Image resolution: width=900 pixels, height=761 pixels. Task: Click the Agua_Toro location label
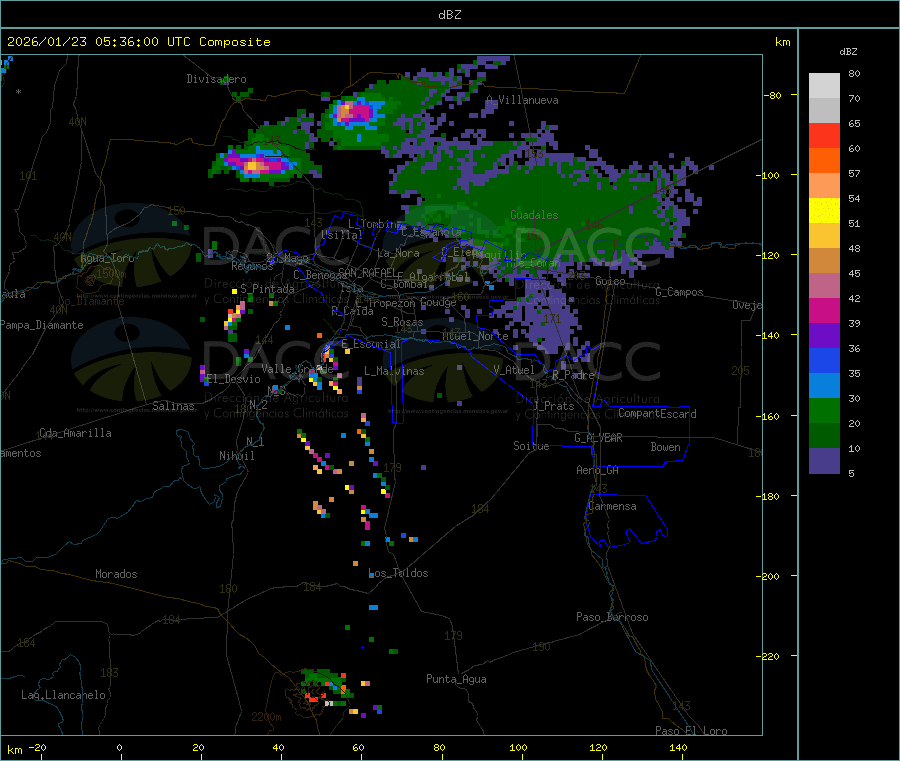click(x=107, y=258)
